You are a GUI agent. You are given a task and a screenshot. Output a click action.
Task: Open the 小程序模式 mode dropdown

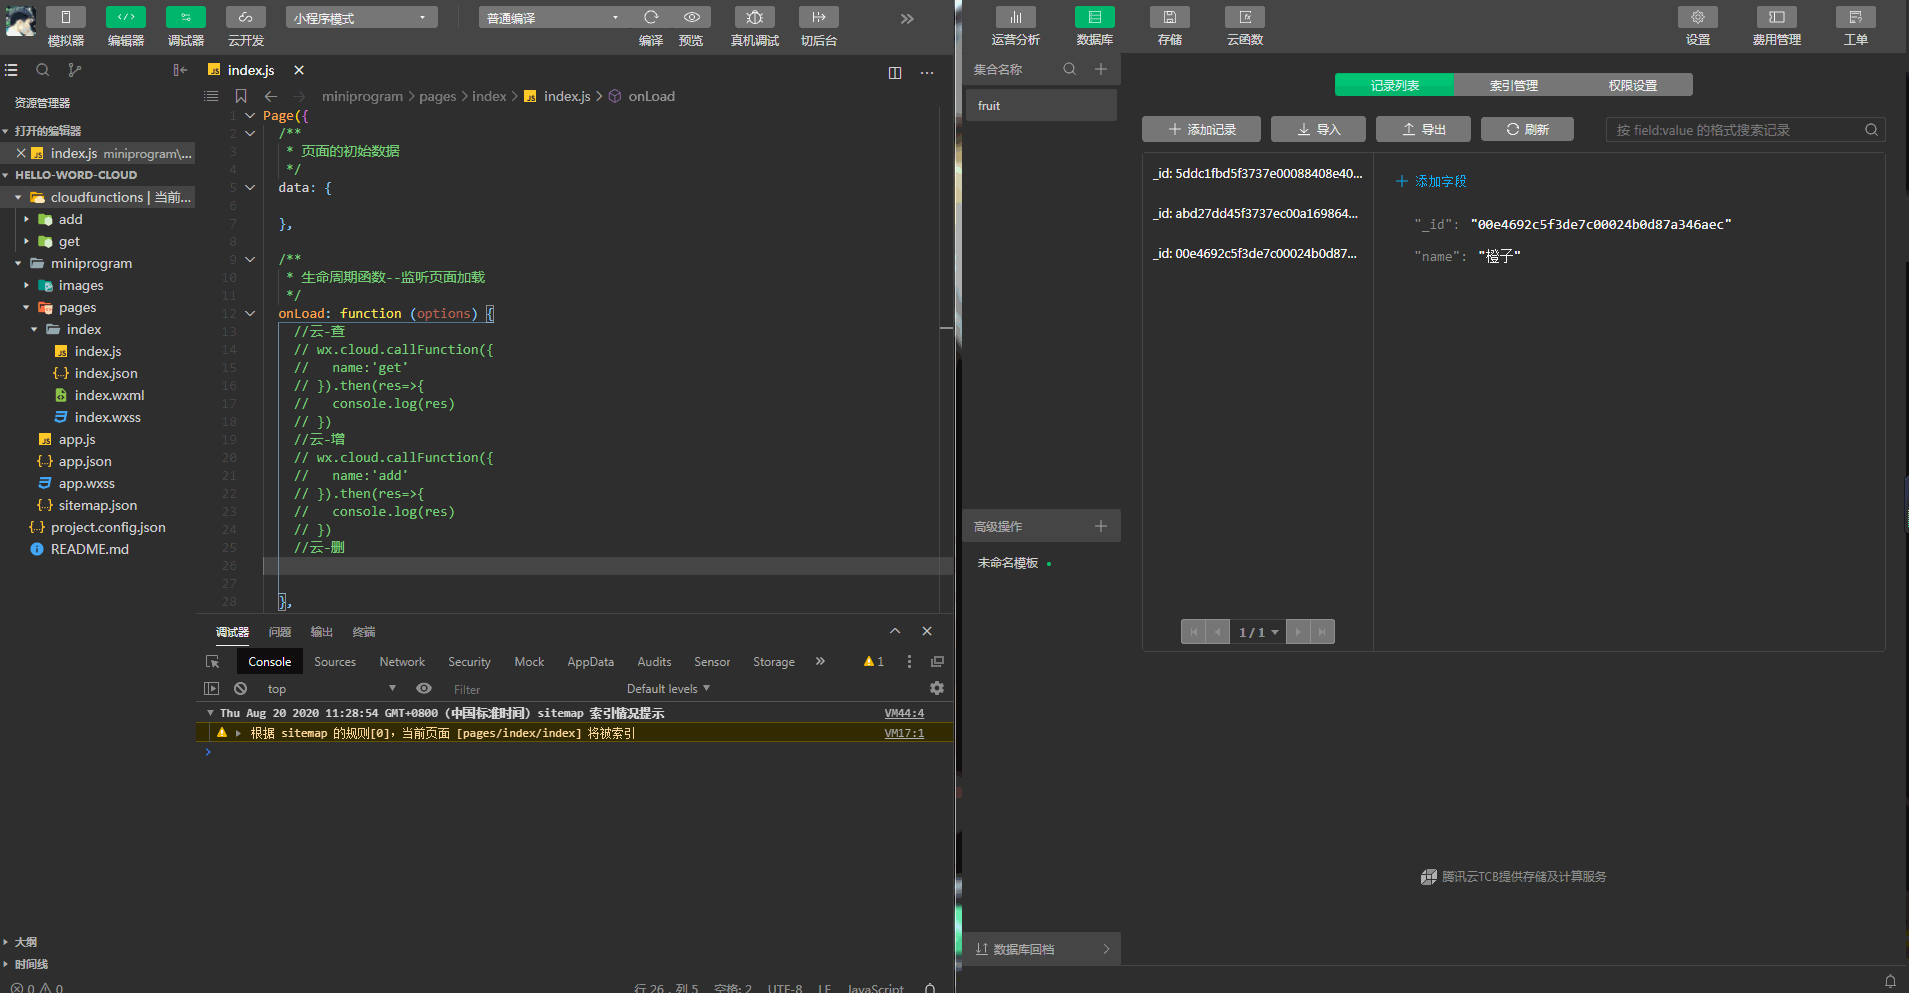(x=362, y=17)
